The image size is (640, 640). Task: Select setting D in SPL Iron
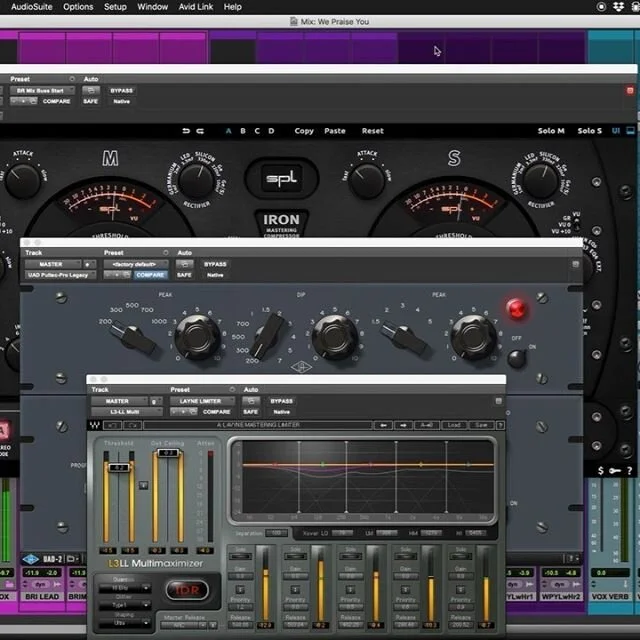pos(271,131)
